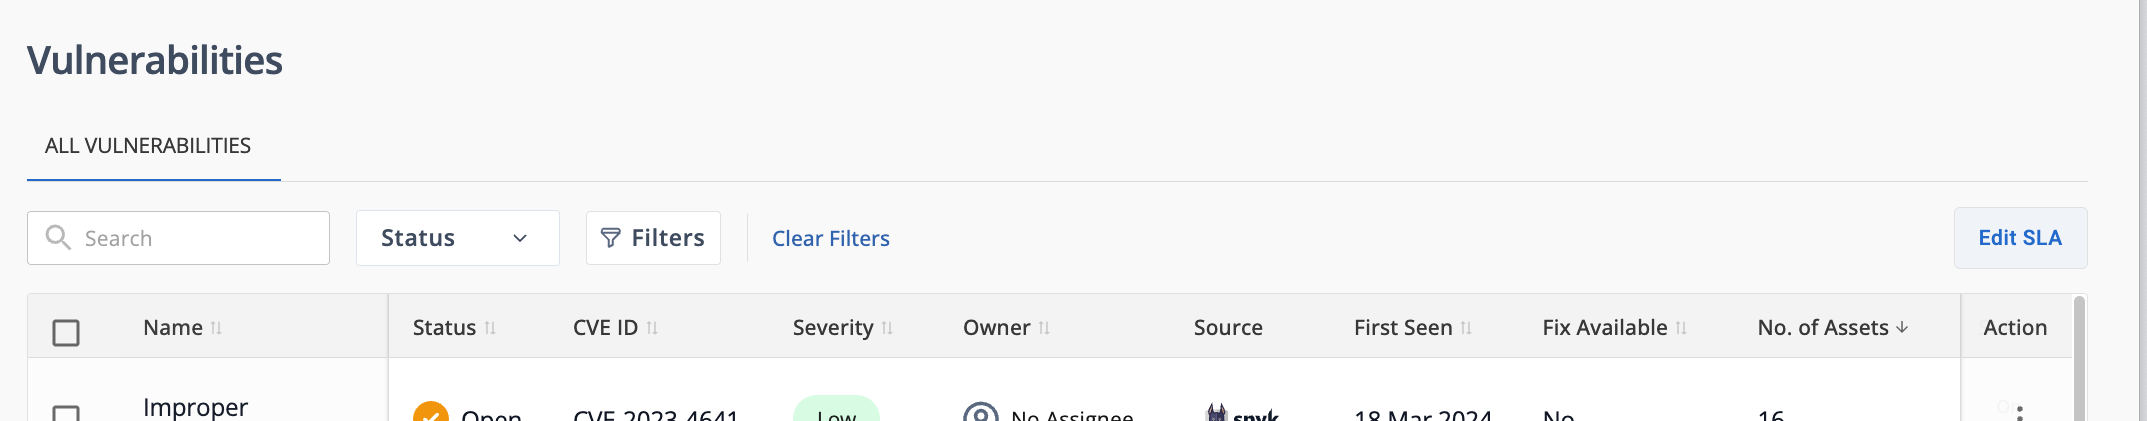Sort by First Seen arrows icon
The image size is (2147, 421).
(1466, 328)
